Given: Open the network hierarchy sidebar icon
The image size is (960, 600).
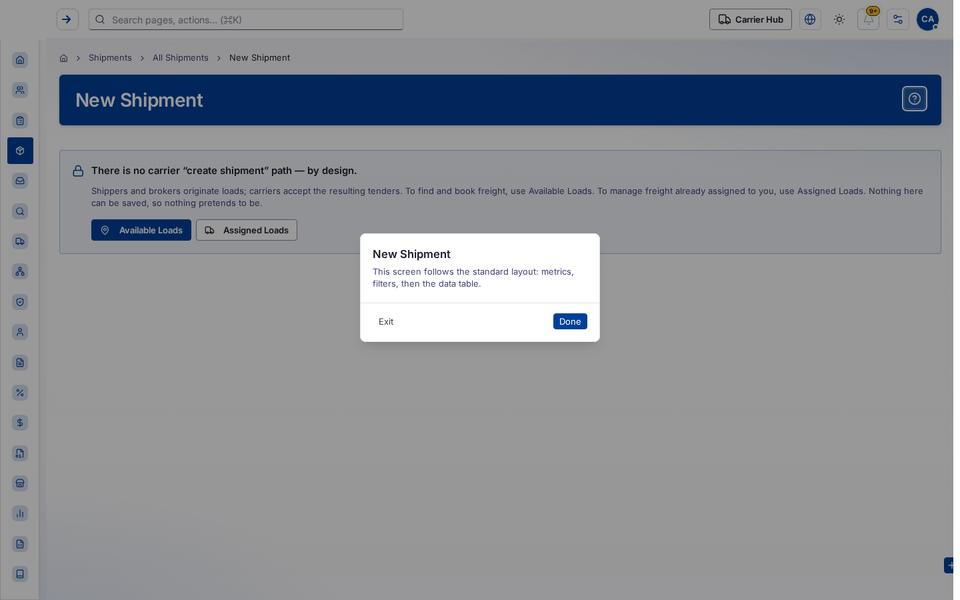Looking at the screenshot, I should click(20, 272).
